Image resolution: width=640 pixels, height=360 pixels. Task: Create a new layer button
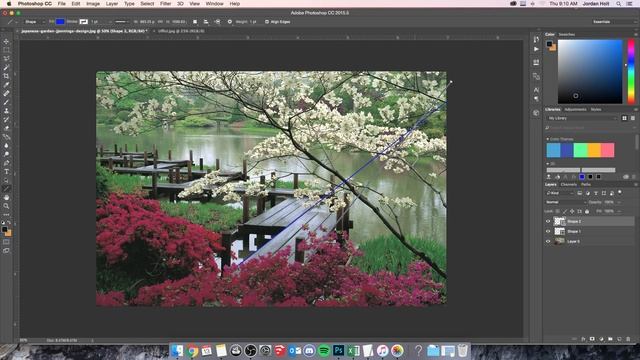pos(619,339)
